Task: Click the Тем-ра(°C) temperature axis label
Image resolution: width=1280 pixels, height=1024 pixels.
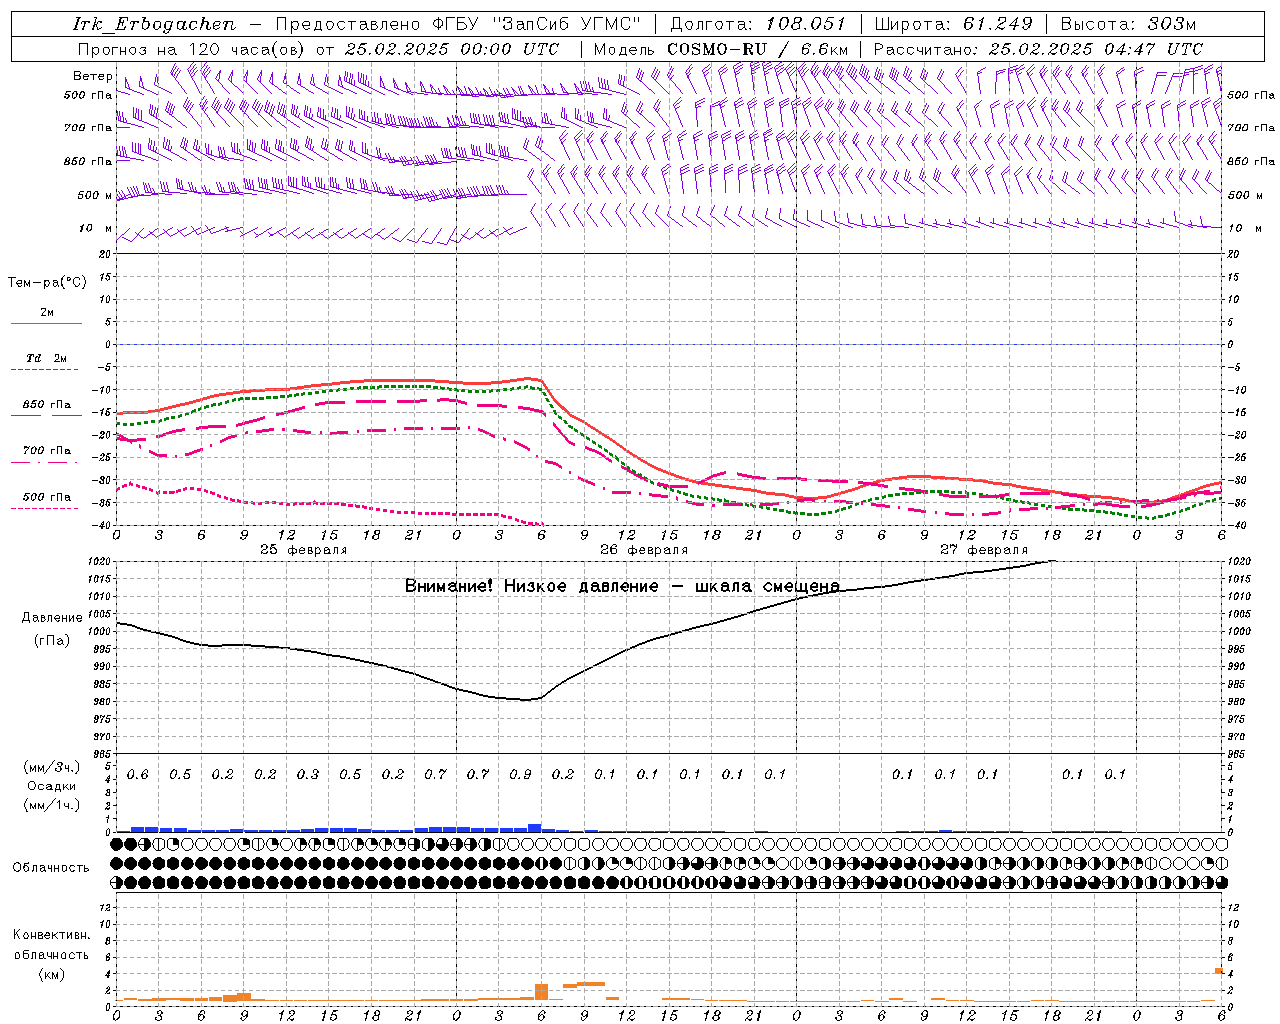Action: [47, 283]
